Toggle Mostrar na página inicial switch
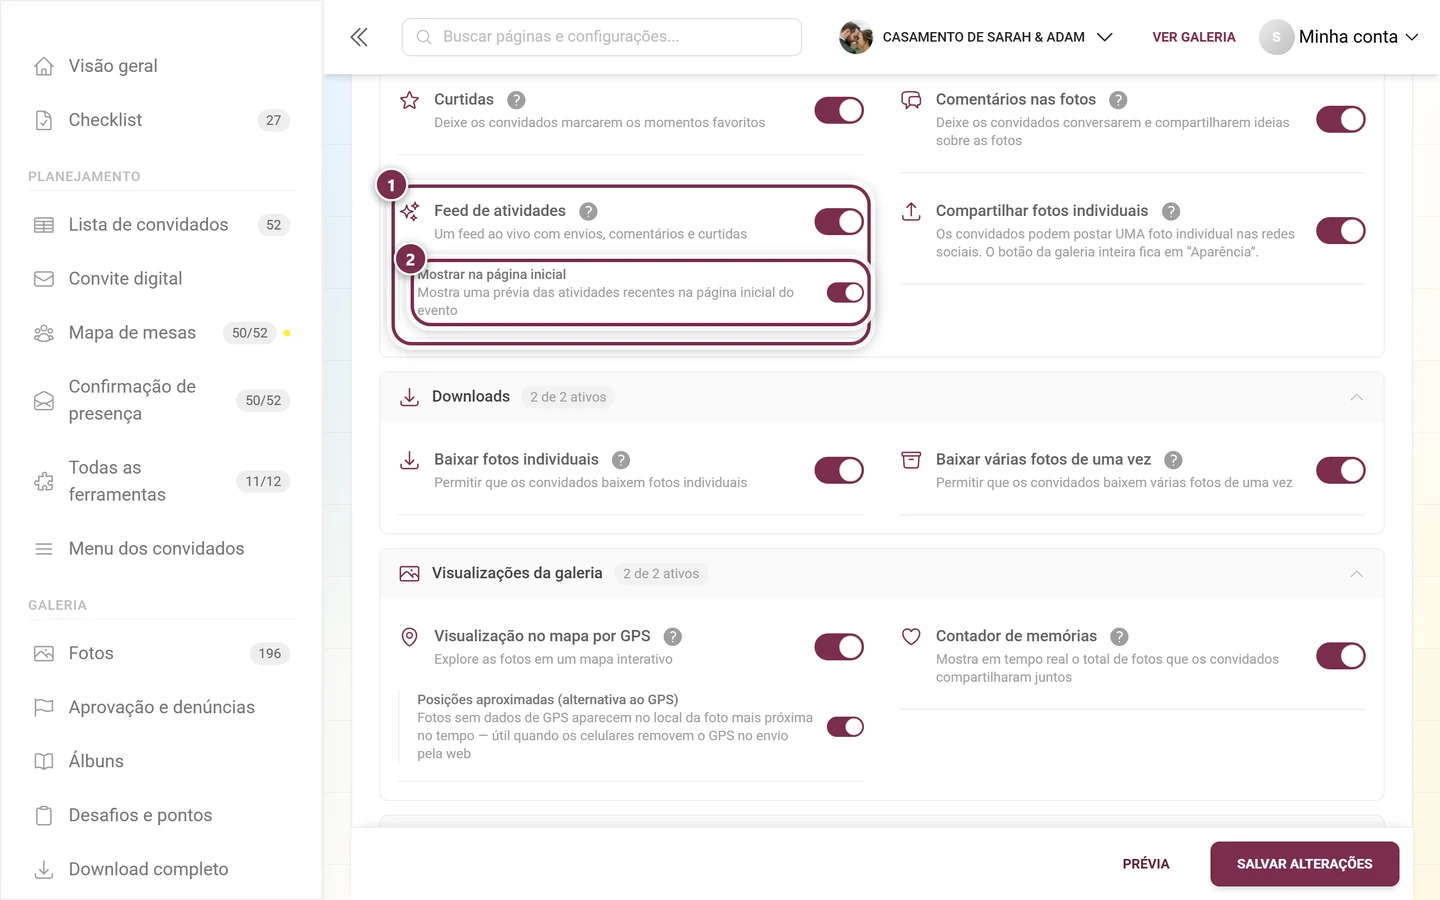This screenshot has height=900, width=1440. pyautogui.click(x=845, y=292)
